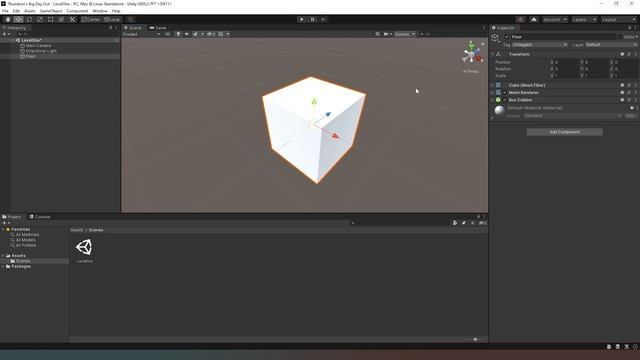The width and height of the screenshot is (640, 360).
Task: Select the Scale tool in toolbar
Action: point(40,19)
